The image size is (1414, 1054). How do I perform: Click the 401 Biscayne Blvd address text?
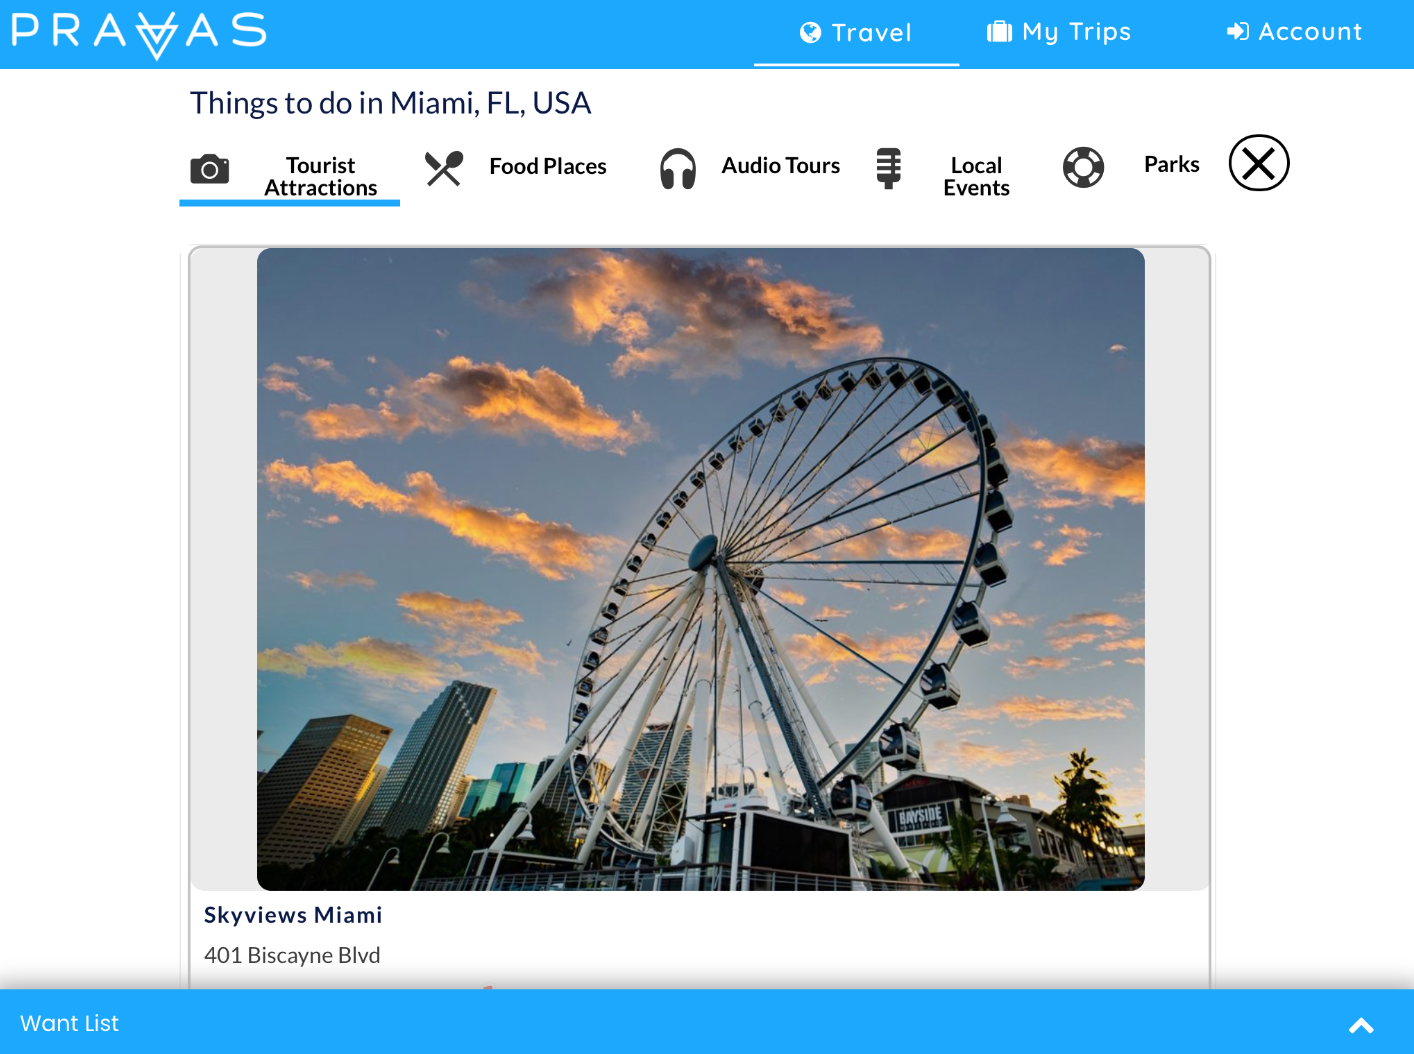(292, 955)
